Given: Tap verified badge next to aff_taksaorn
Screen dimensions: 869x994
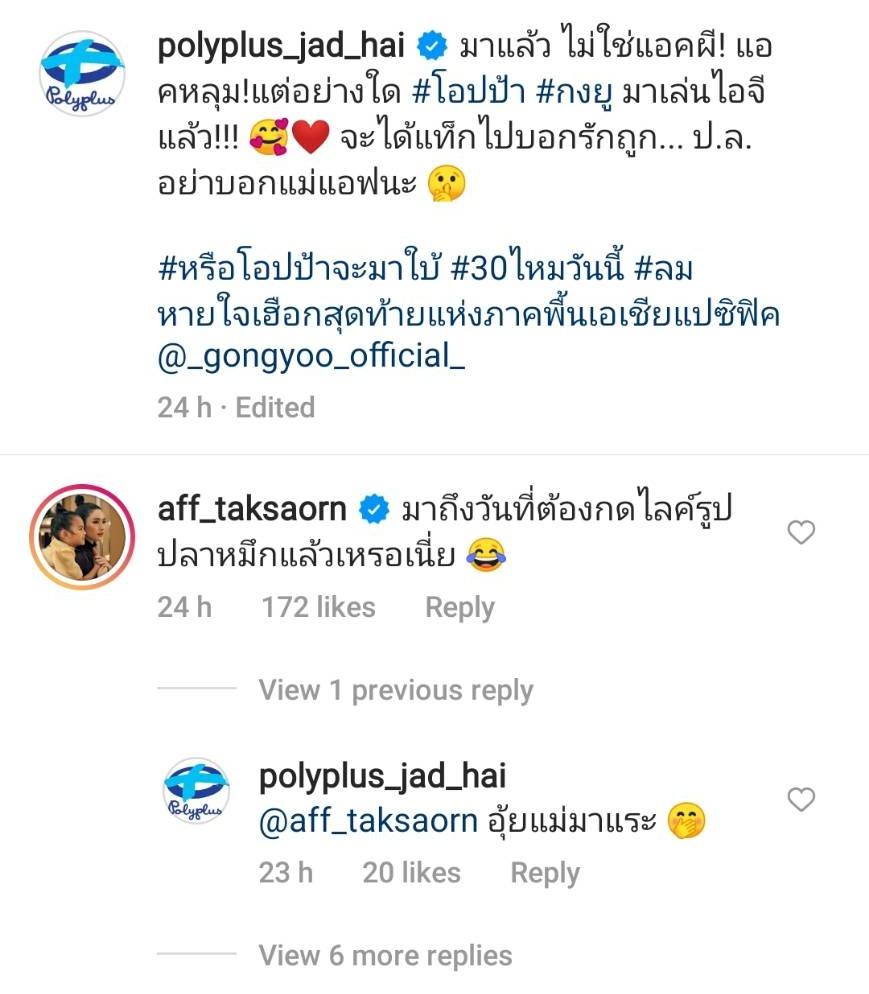Looking at the screenshot, I should (374, 510).
